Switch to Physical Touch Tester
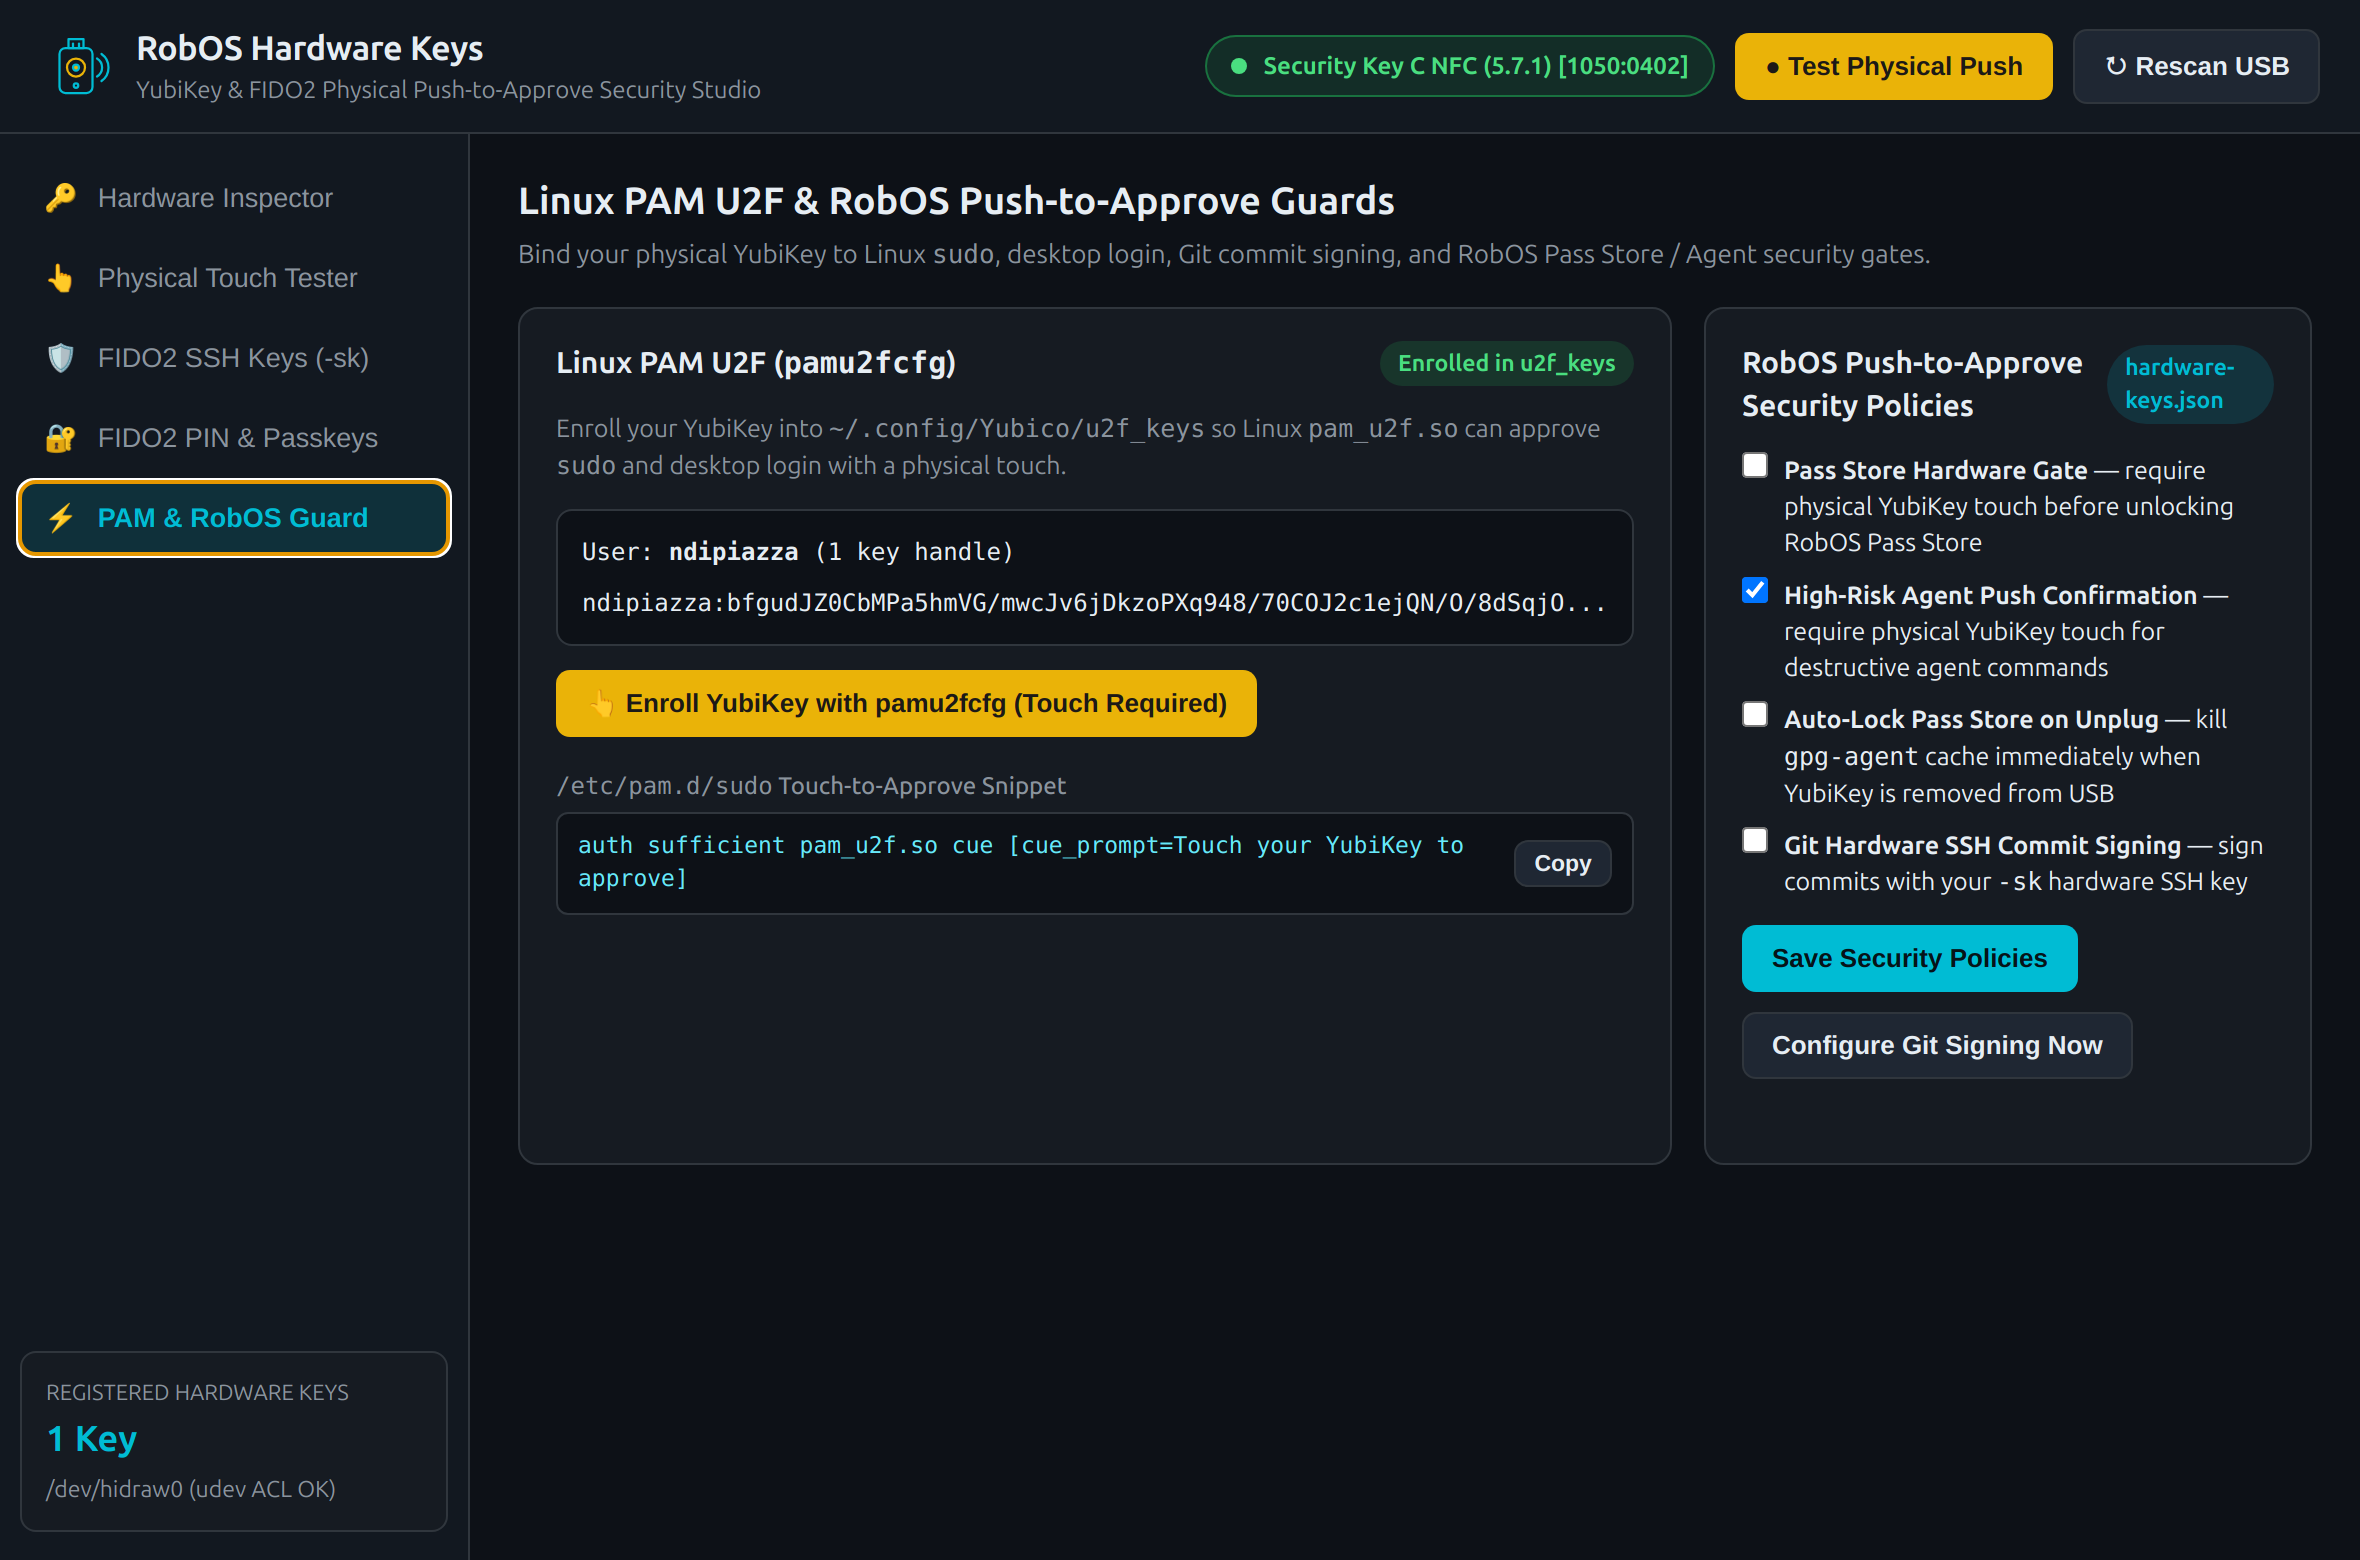This screenshot has width=2360, height=1560. 234,278
